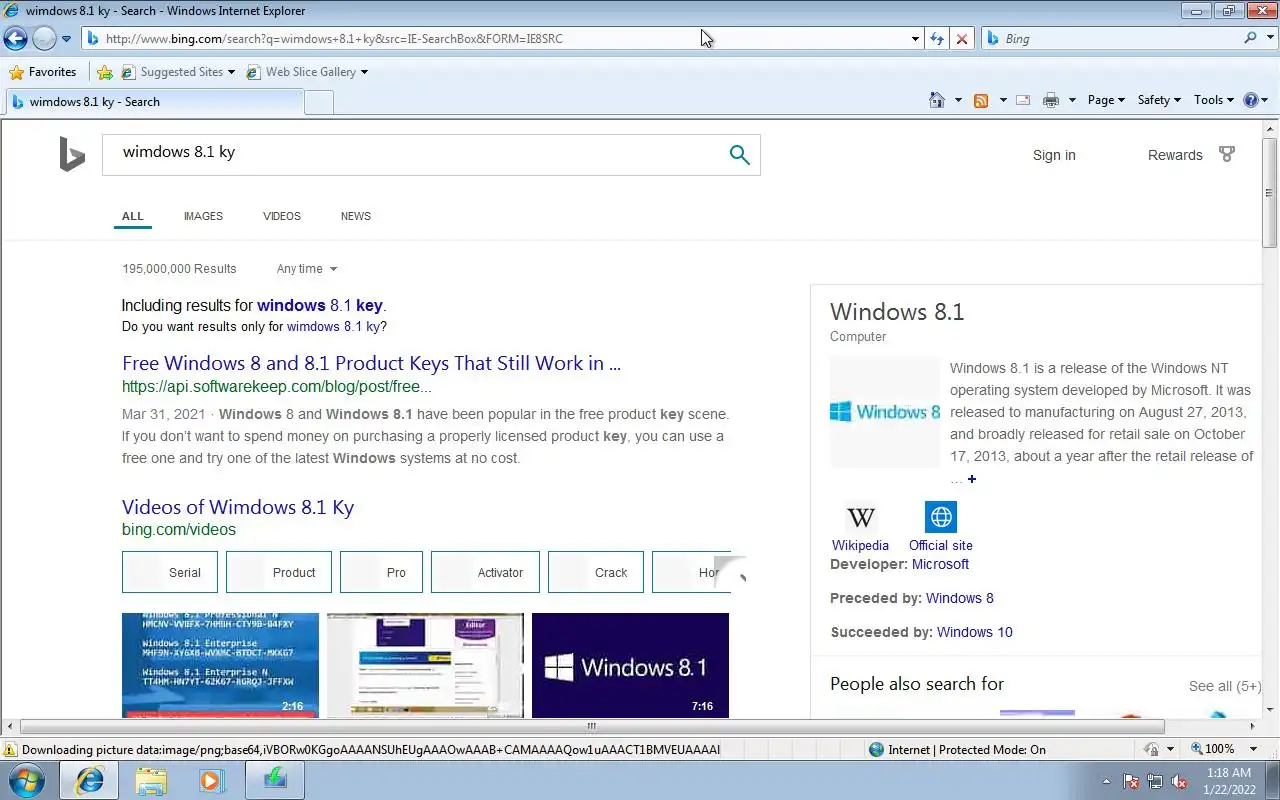Open Bing Rewards
Image resolution: width=1280 pixels, height=800 pixels.
tap(1175, 155)
